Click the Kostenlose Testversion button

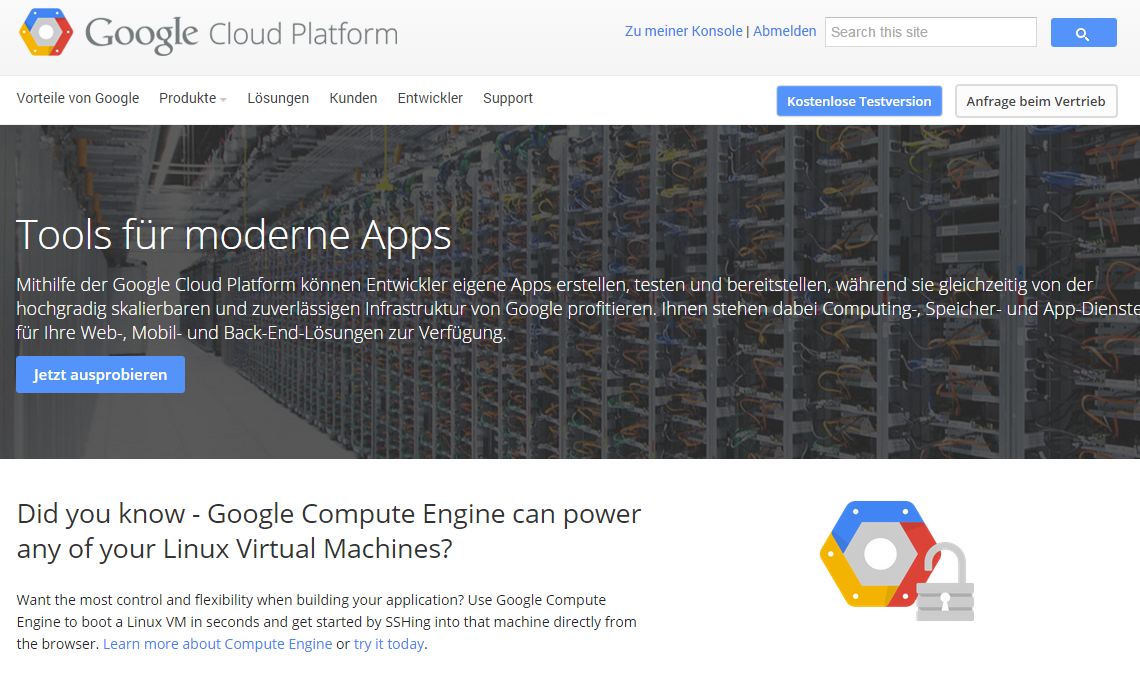coord(859,101)
